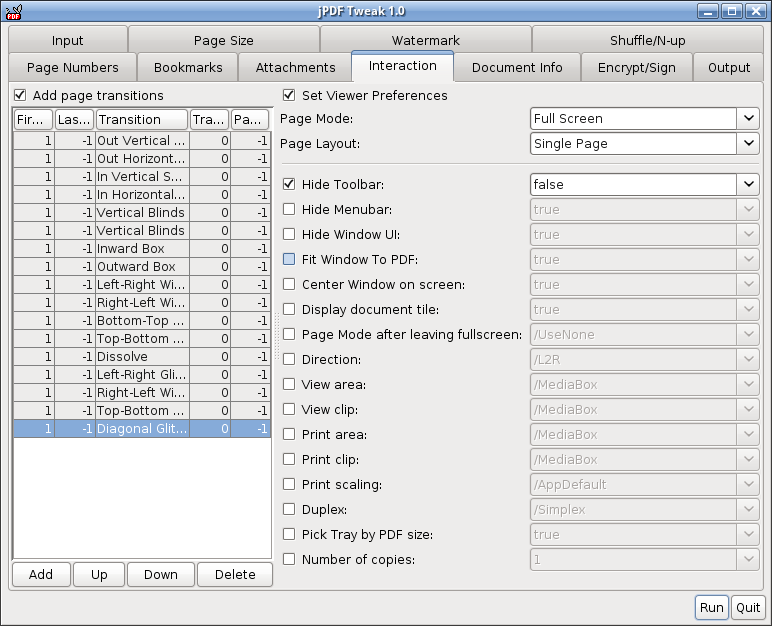Open the Direction /L2R combo box

click(x=644, y=360)
